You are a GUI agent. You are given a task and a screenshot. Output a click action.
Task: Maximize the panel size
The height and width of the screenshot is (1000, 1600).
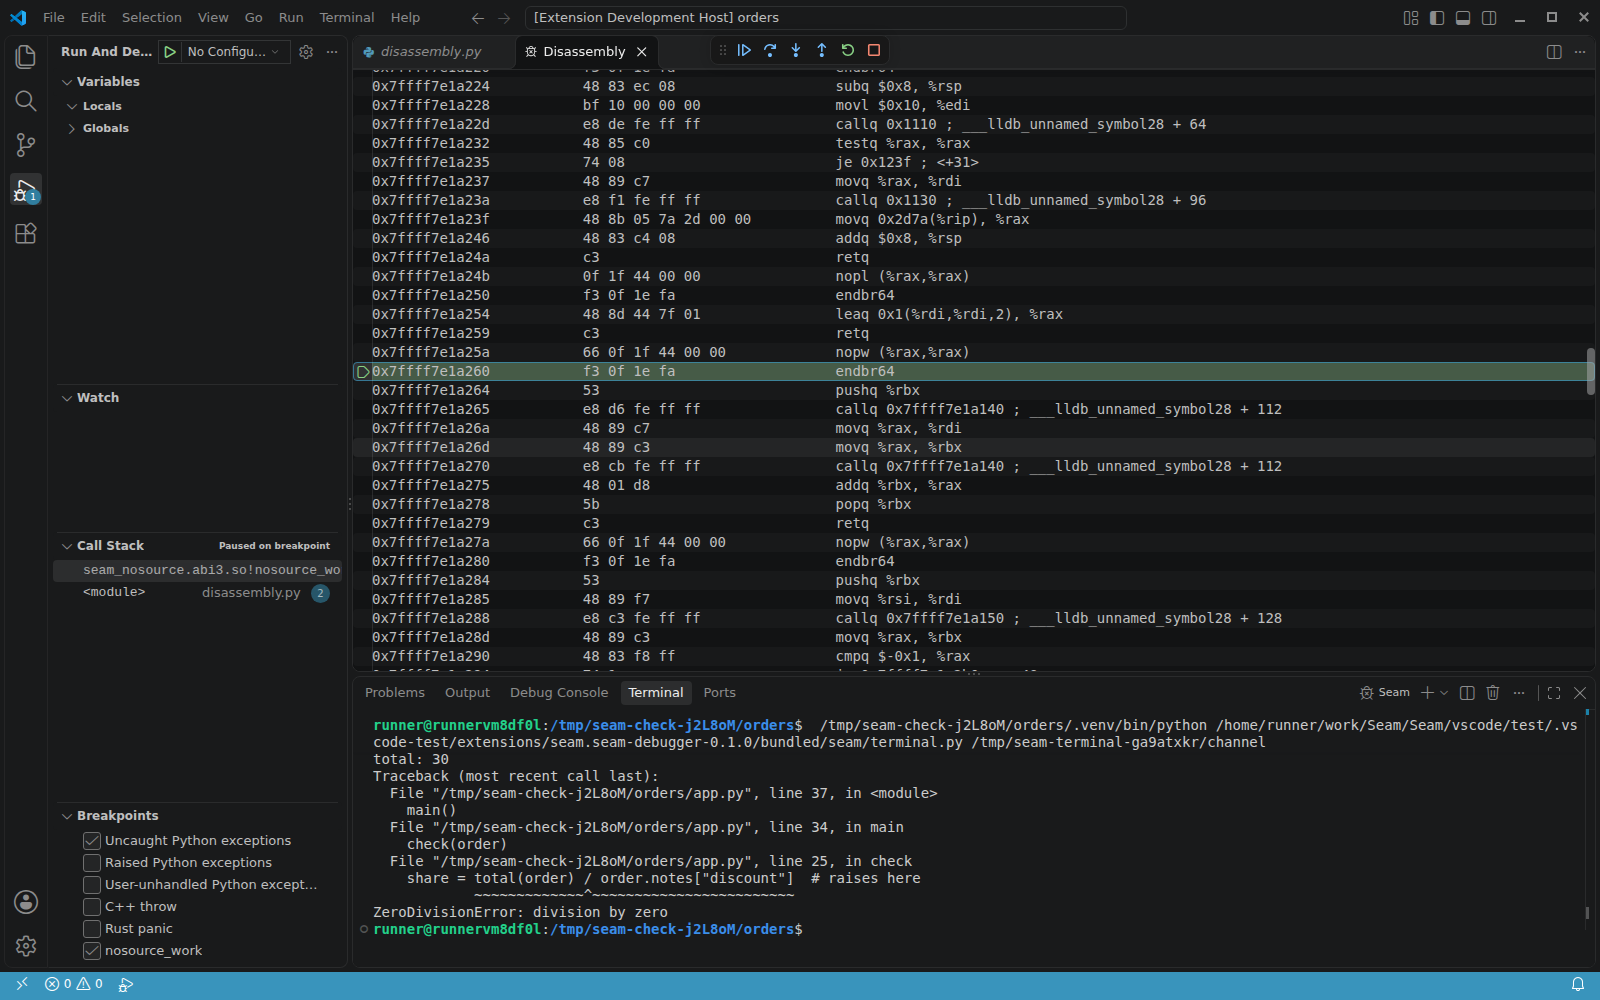1554,692
